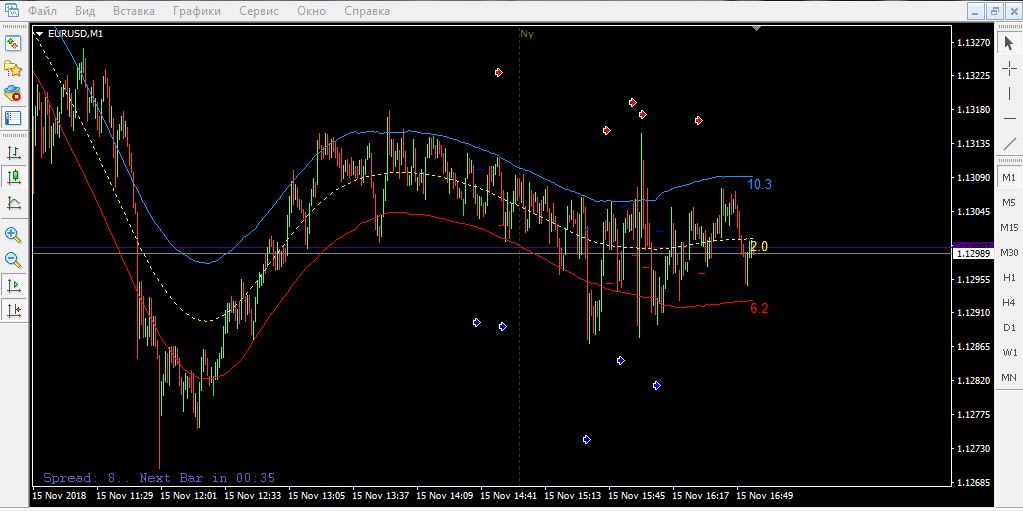Select the Vertical Line drawing tool
This screenshot has width=1023, height=511.
pos(1009,93)
